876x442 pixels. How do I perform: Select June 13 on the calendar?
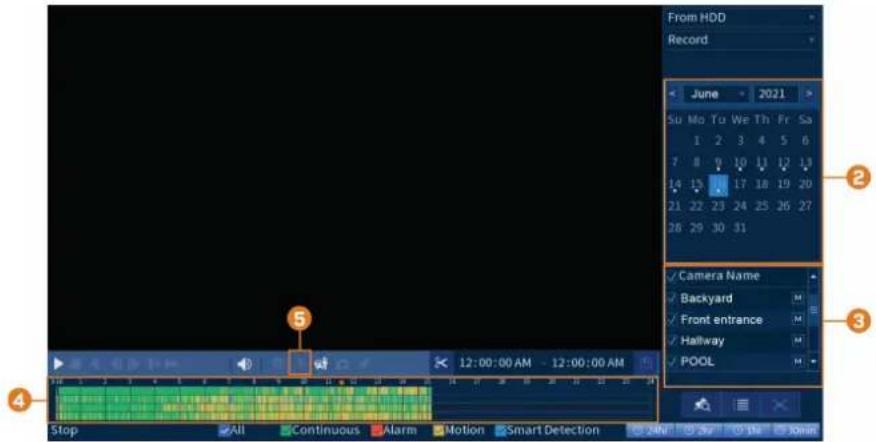tap(805, 163)
